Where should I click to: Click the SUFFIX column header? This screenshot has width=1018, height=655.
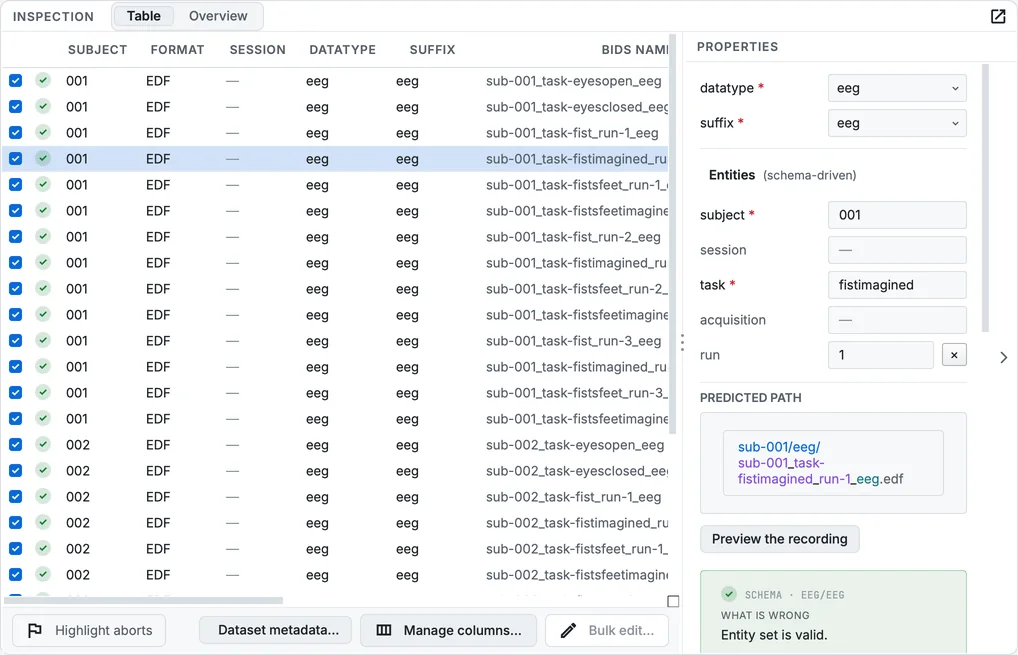tap(432, 50)
